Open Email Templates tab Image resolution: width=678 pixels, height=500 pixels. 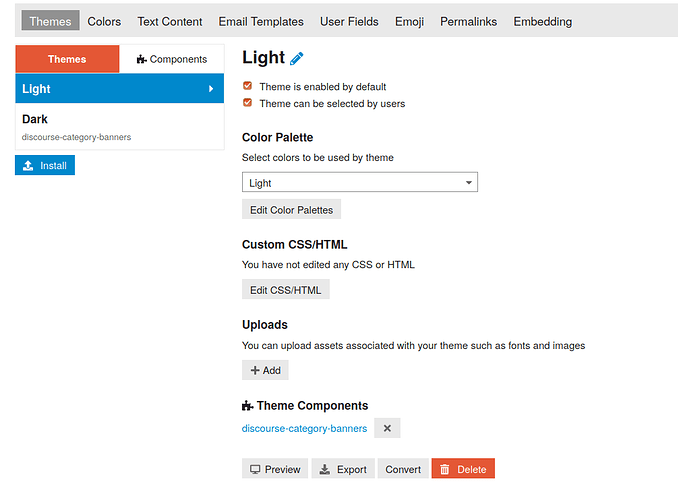click(x=261, y=21)
